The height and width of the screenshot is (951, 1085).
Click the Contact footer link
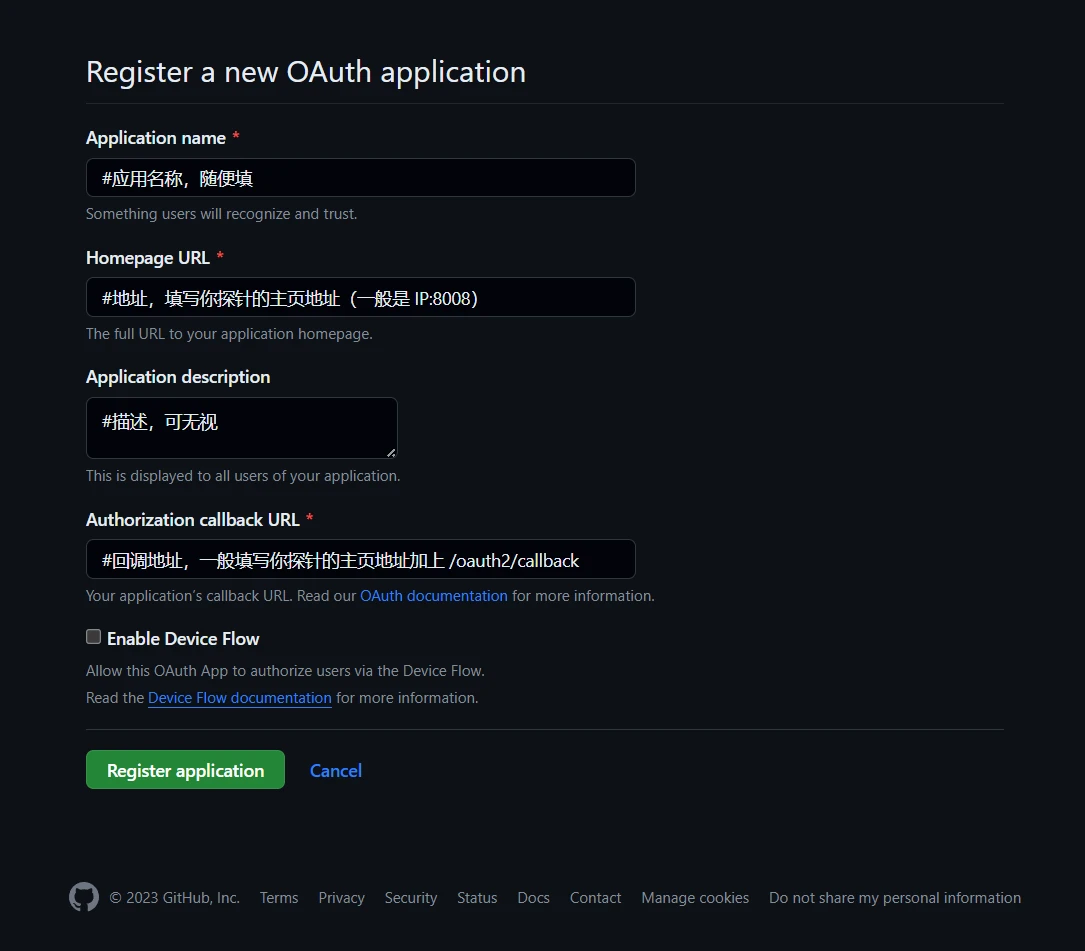[595, 898]
